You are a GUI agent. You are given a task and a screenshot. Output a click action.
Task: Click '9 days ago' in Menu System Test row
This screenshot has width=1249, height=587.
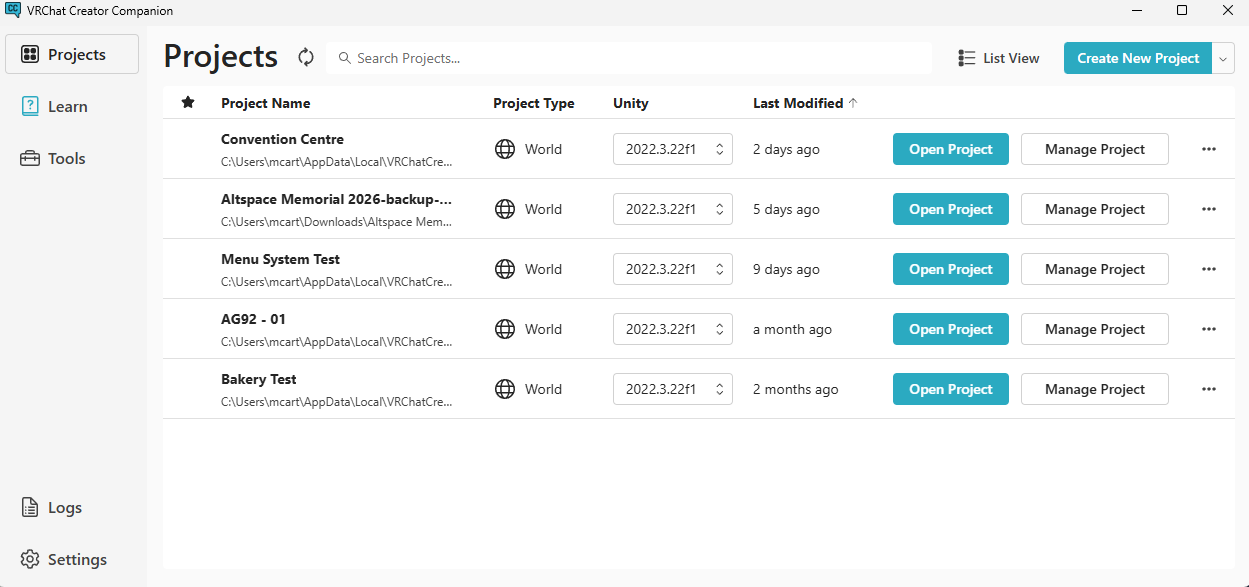pos(786,269)
